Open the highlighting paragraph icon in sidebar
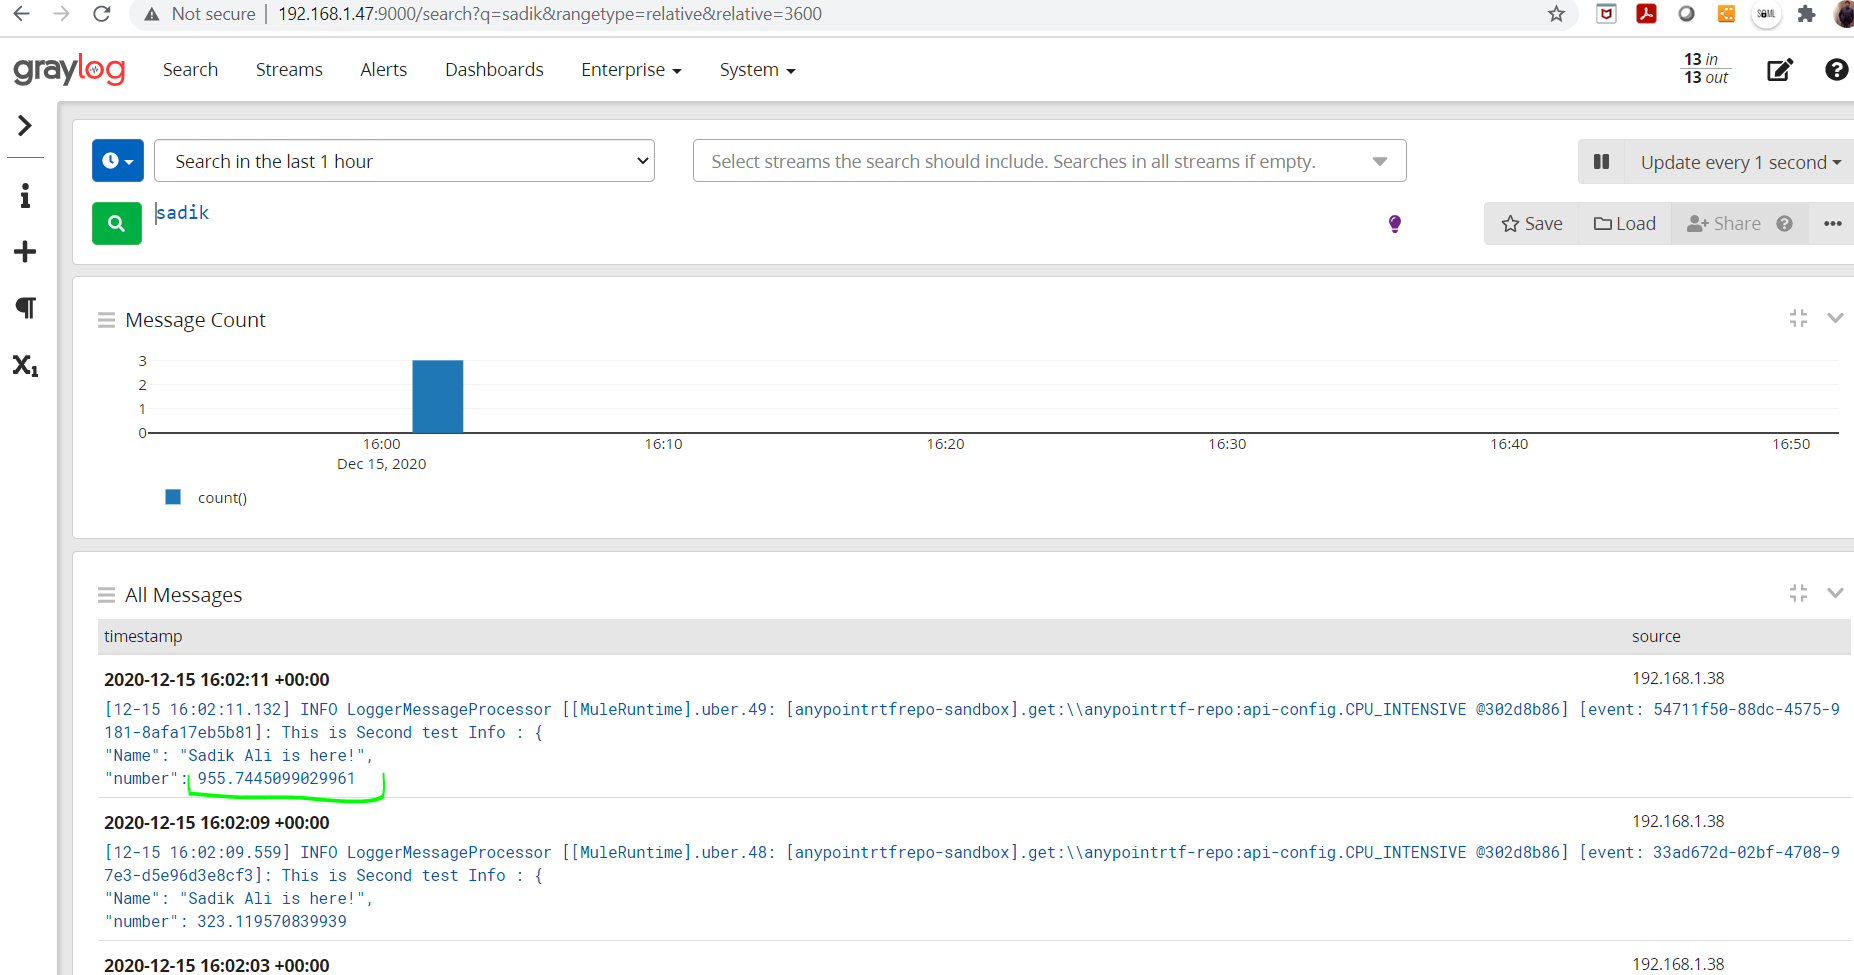This screenshot has height=975, width=1854. (25, 308)
